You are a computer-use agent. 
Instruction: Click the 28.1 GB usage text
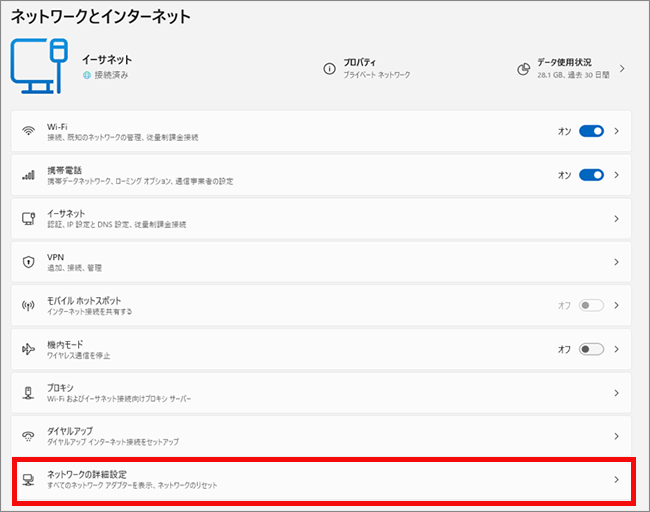(x=573, y=75)
